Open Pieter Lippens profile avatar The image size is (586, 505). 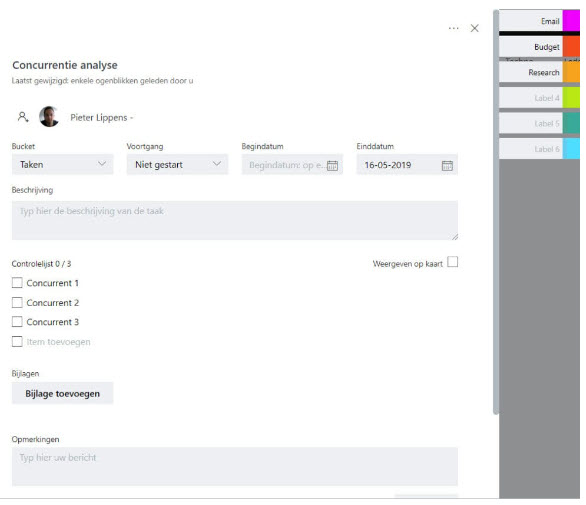(x=49, y=117)
